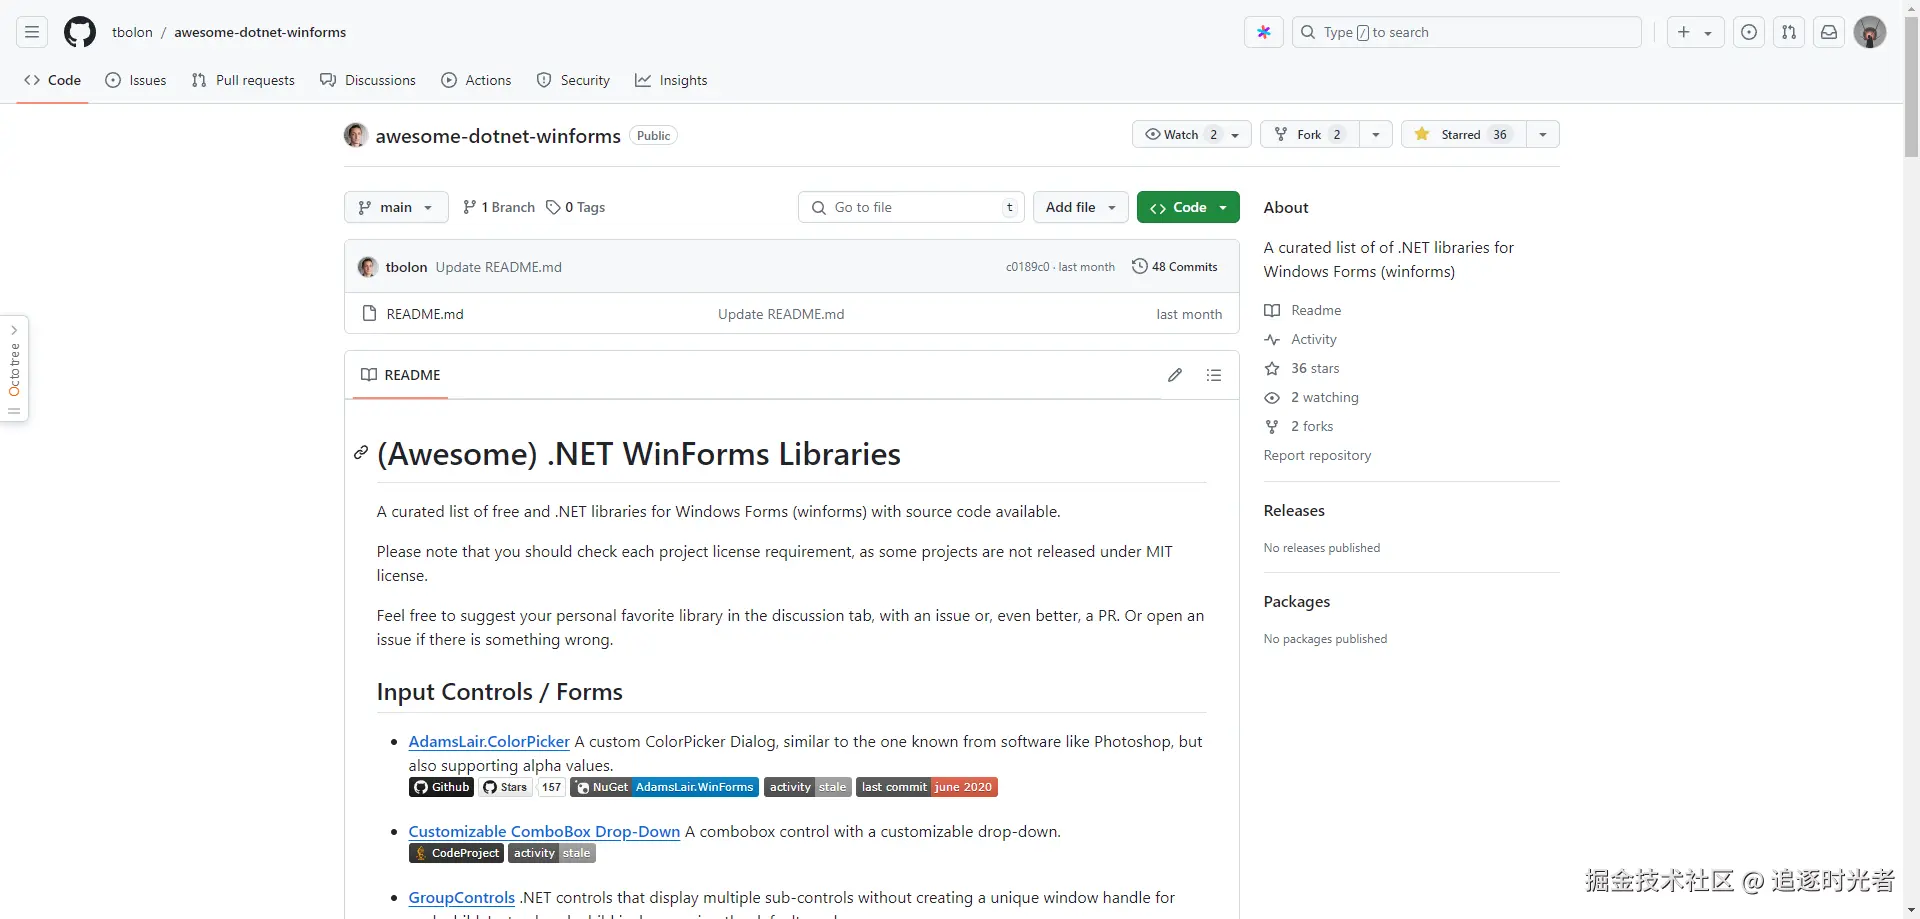Open the fork list dropdown arrow

click(1376, 134)
